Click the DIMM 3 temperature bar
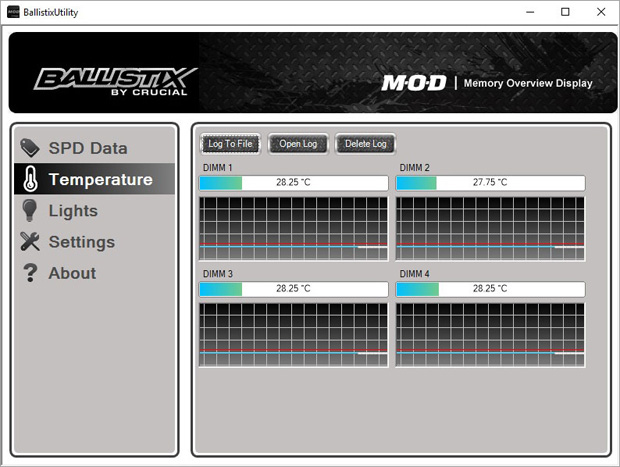The height and width of the screenshot is (467, 620). [293, 289]
